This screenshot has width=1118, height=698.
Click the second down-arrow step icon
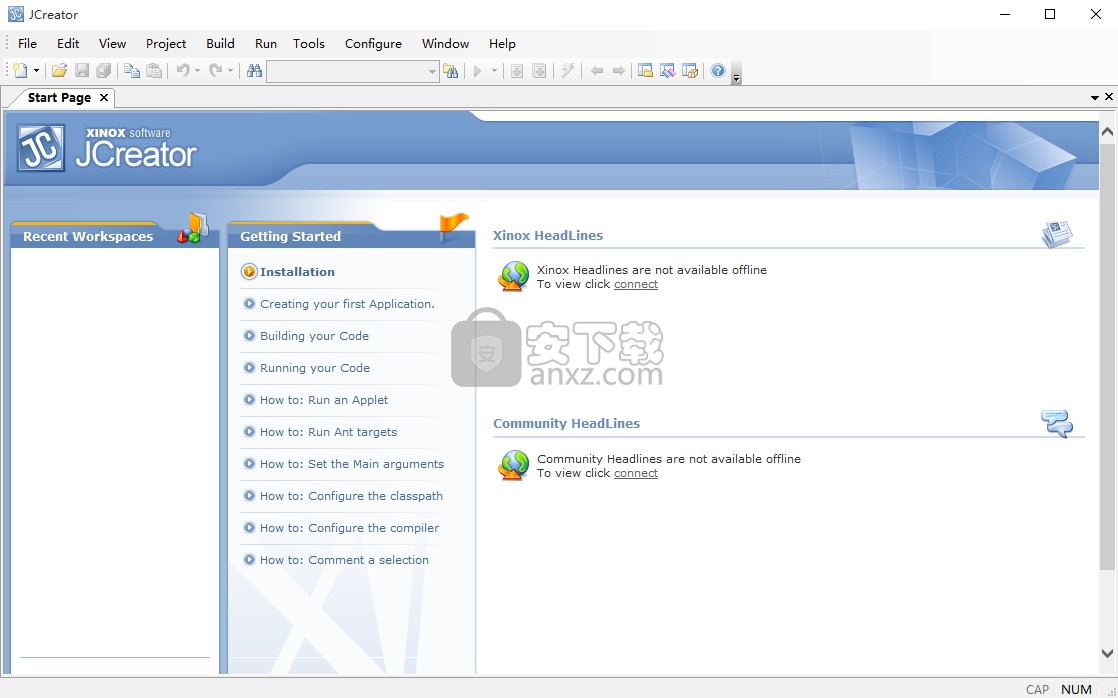point(540,71)
